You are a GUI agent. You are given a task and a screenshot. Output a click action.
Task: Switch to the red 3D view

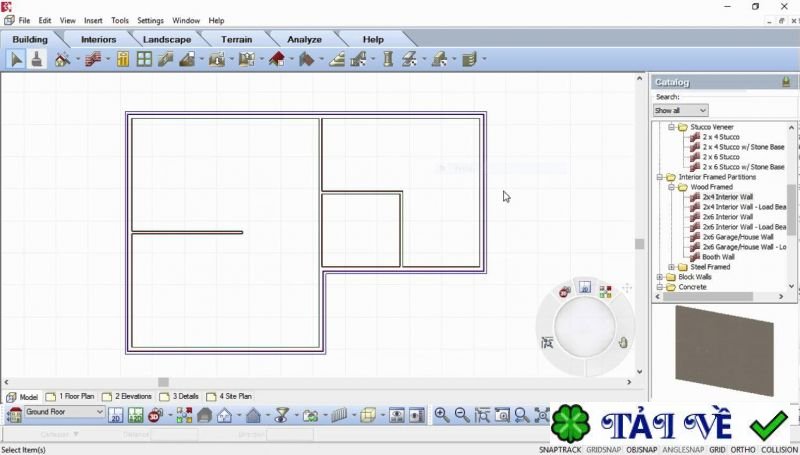[155, 415]
